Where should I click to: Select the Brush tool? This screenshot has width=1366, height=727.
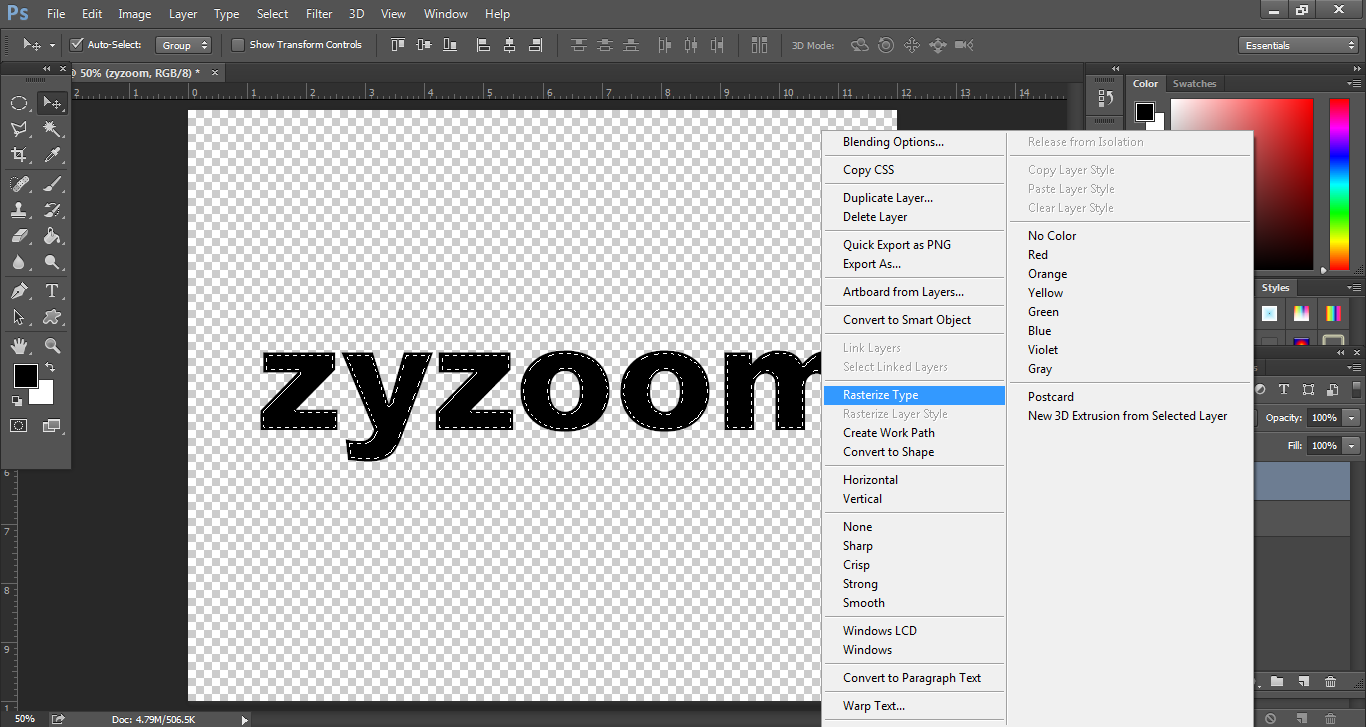click(x=52, y=184)
